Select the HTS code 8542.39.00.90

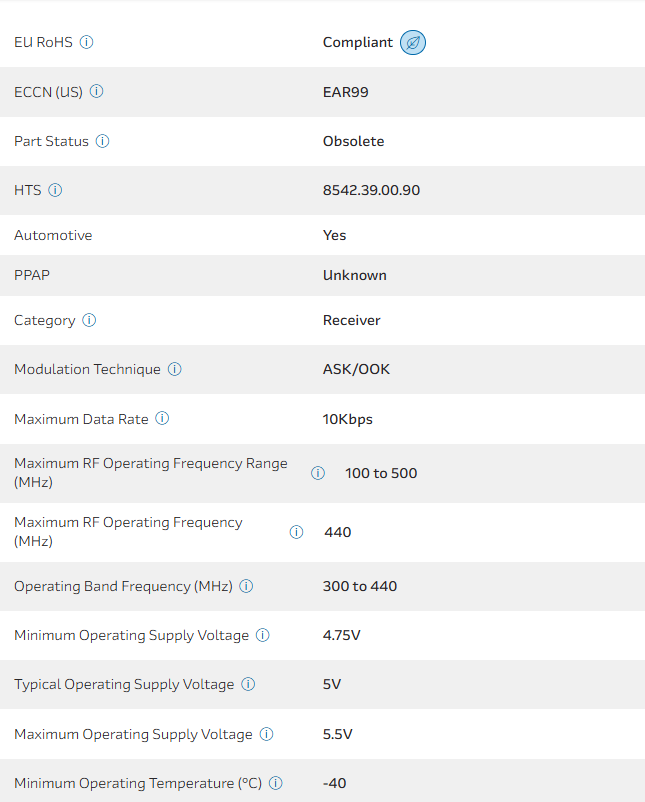click(371, 190)
